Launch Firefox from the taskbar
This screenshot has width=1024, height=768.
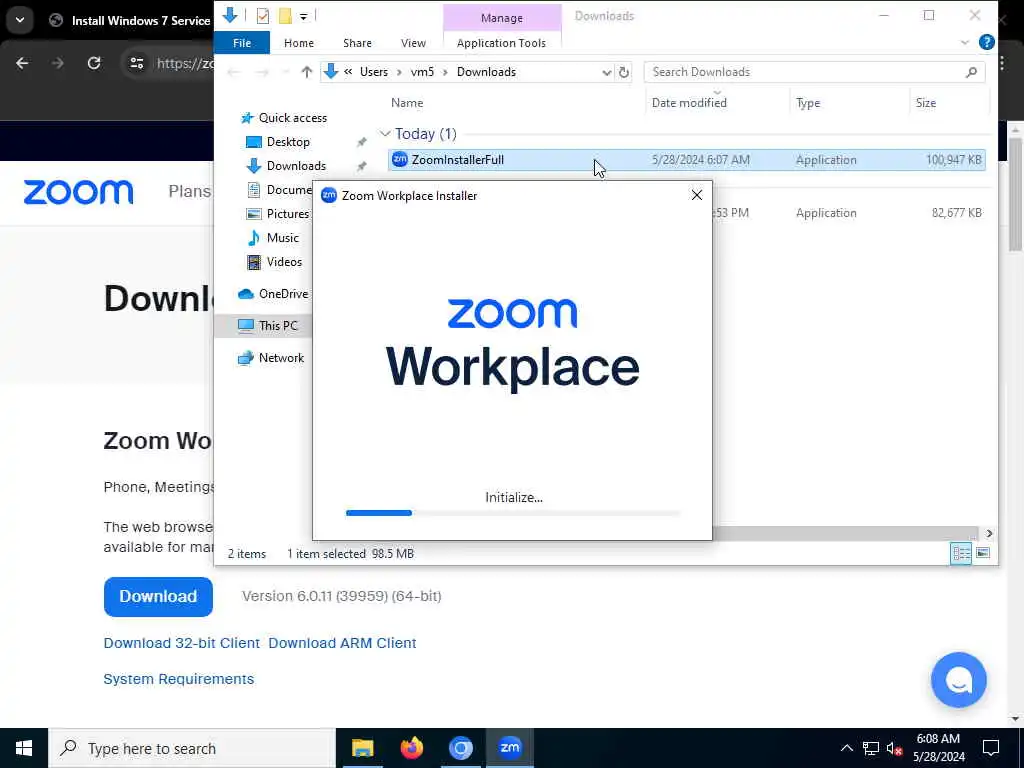click(x=411, y=748)
